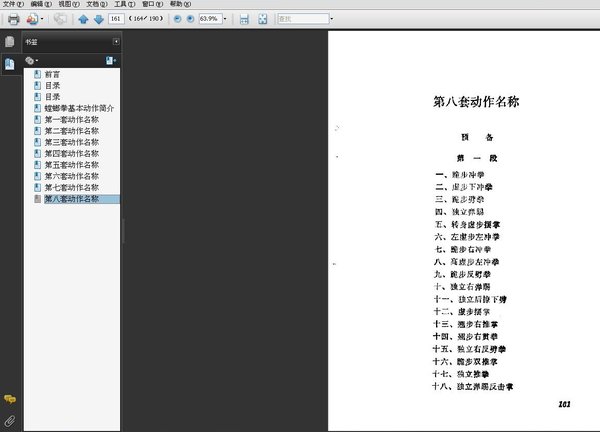Select the 第四套动作名称 bookmark

(72, 153)
